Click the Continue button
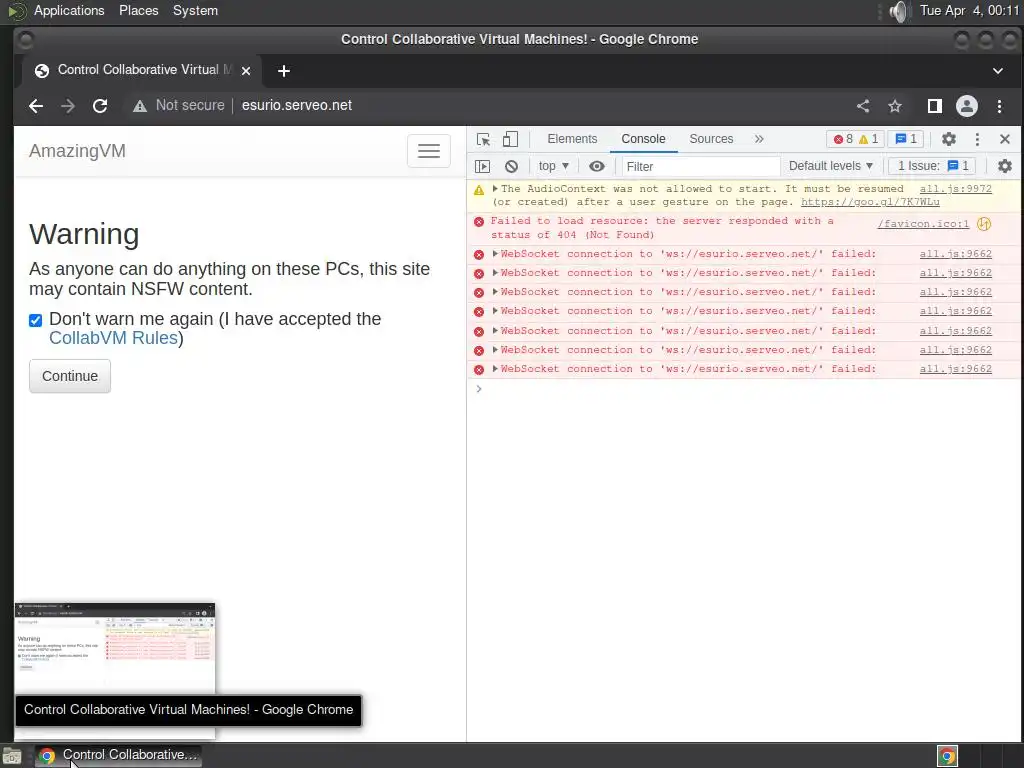This screenshot has height=768, width=1024. click(x=70, y=376)
